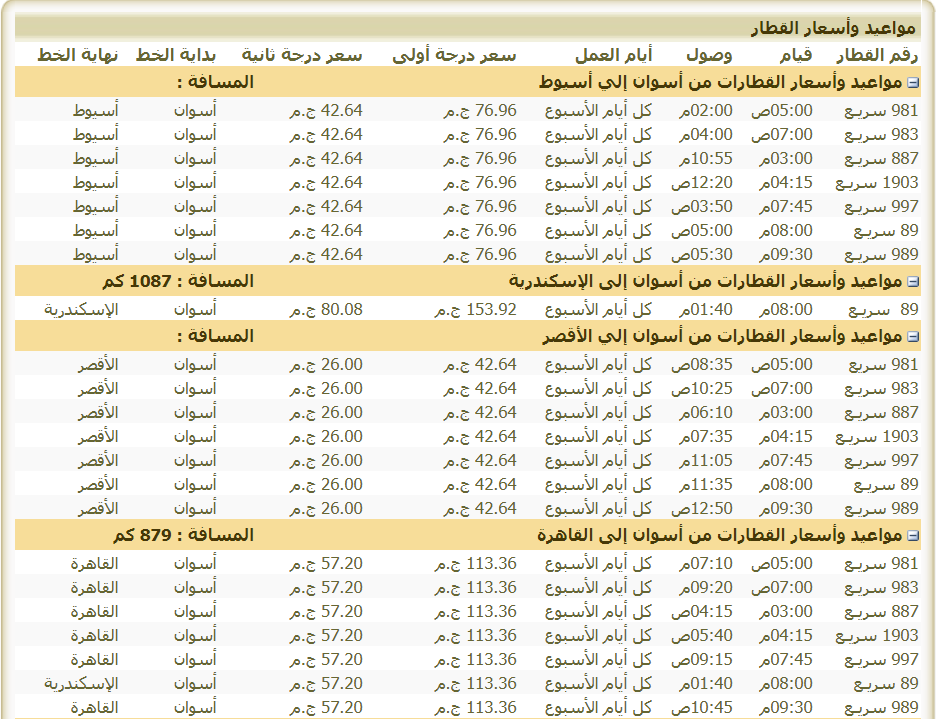This screenshot has height=719, width=936.
Task: Click the سعر درجة أولى column header
Action: tap(454, 55)
